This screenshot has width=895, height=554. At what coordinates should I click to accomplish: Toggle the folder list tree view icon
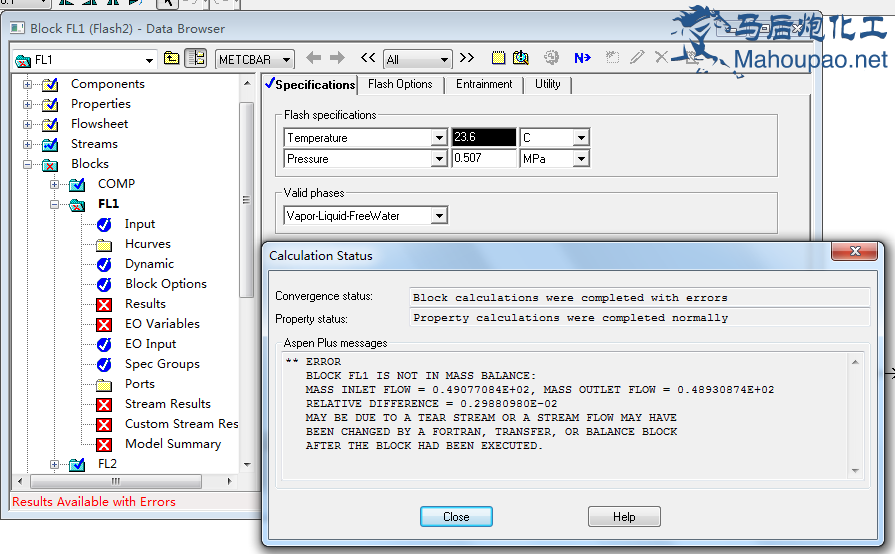(x=196, y=59)
